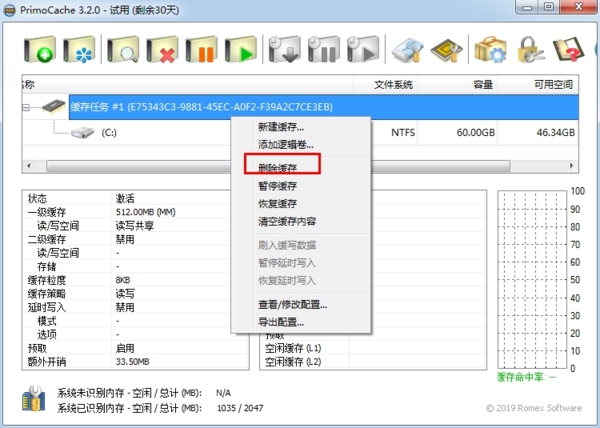Screen dimensions: 600x428
Task: Click the 空闲缓存 (L2) statistics label
Action: (293, 361)
